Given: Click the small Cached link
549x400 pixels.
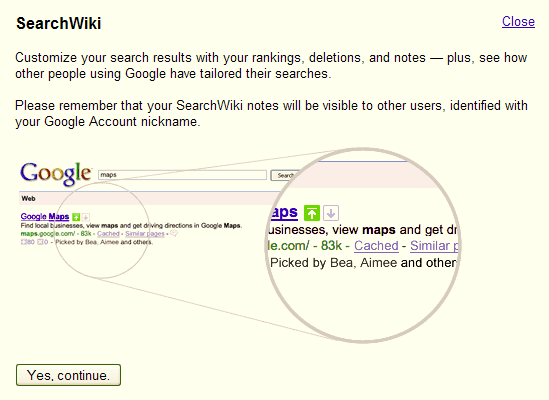Looking at the screenshot, I should 108,234.
